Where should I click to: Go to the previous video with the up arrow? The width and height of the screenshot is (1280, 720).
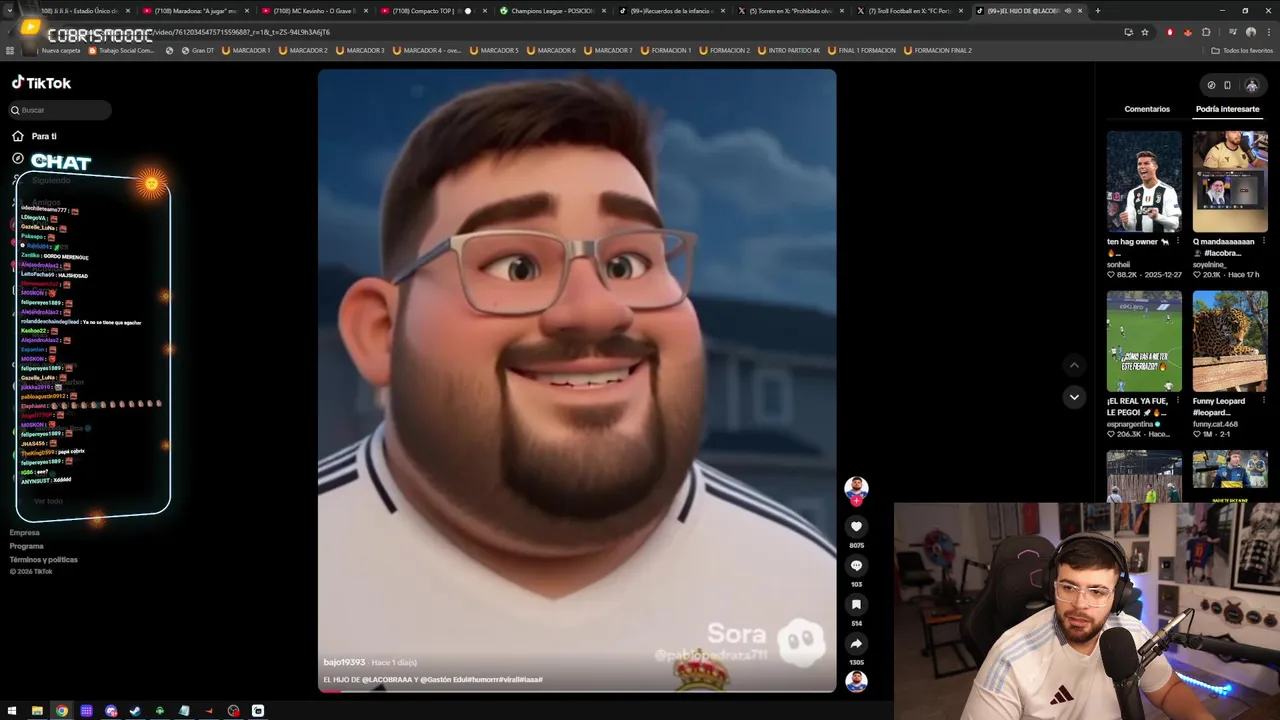pos(1074,365)
